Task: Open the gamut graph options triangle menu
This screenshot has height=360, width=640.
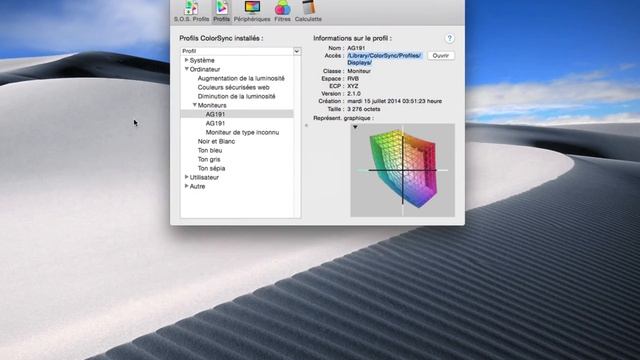Action: [355, 127]
